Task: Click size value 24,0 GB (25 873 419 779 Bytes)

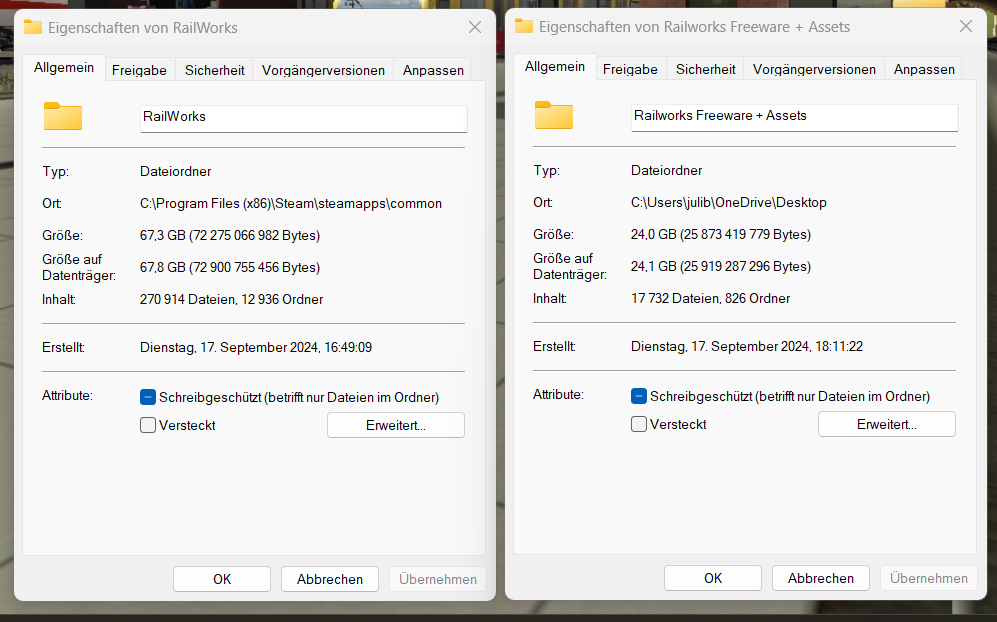Action: (x=720, y=234)
